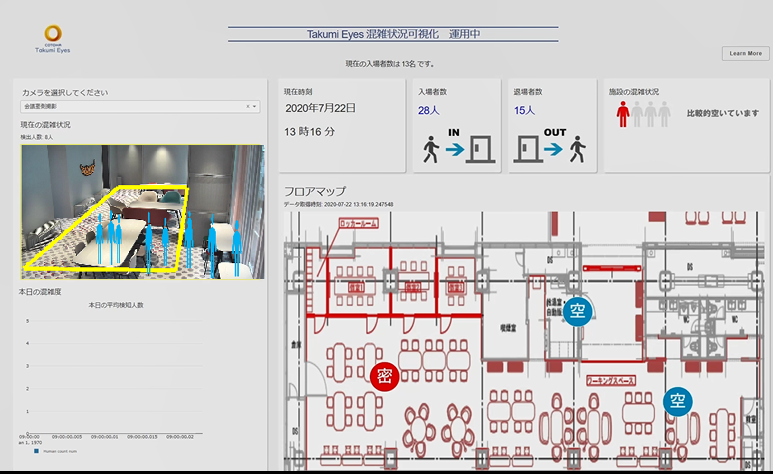Click the Human count num legend entry
The image size is (773, 474).
tap(56, 451)
